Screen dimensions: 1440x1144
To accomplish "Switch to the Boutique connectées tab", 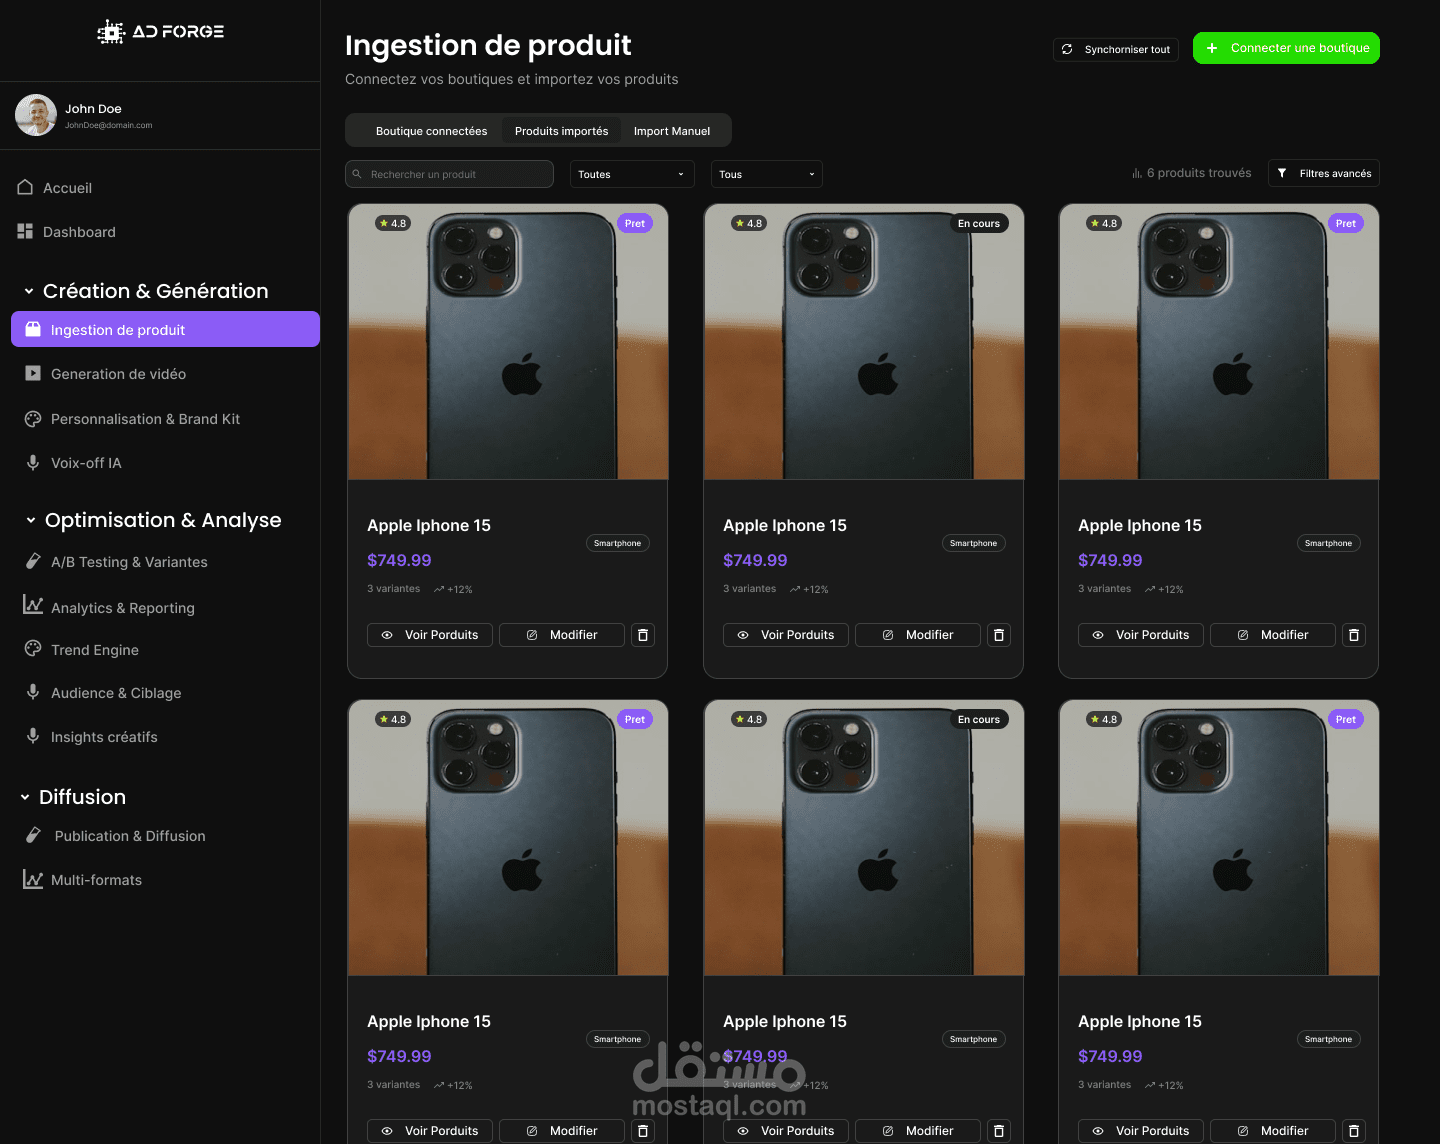I will click(431, 131).
